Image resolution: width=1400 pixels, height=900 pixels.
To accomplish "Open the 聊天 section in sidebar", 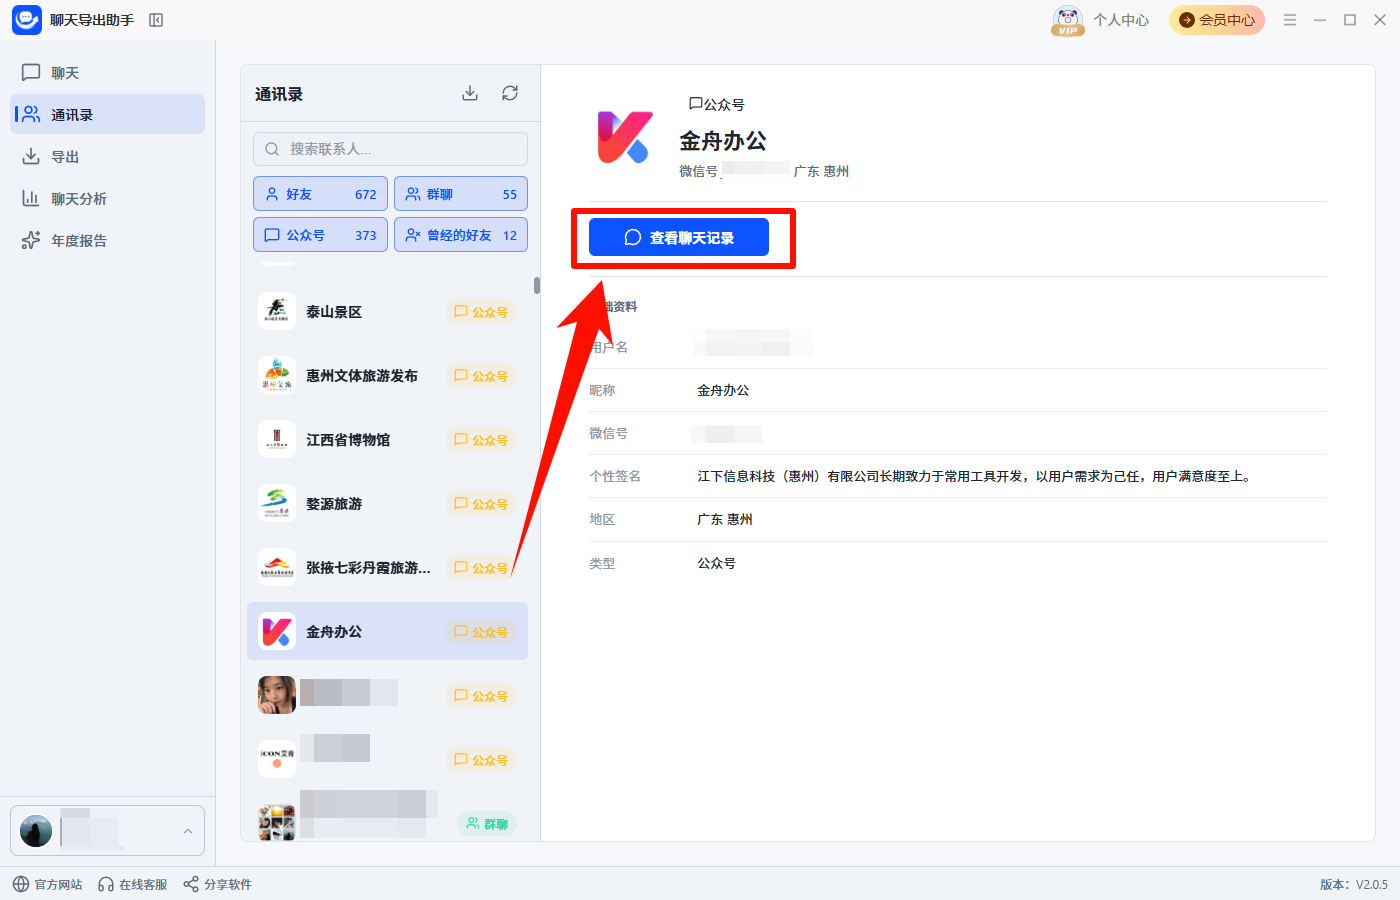I will pos(107,73).
